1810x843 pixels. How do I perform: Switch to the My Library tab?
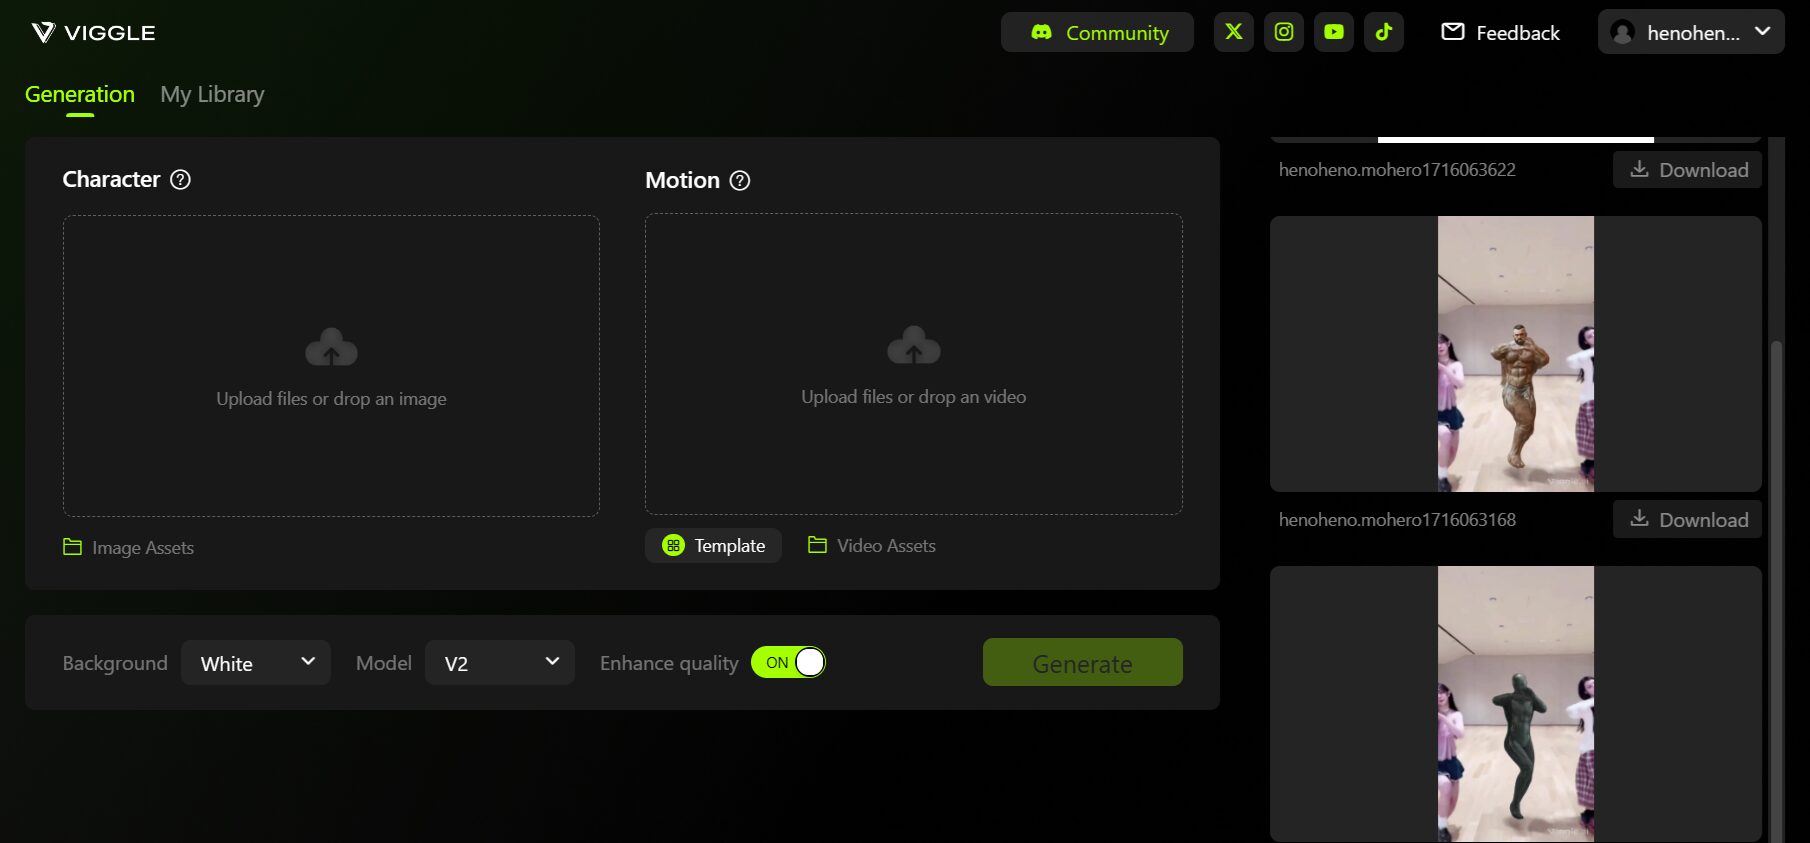coord(212,95)
